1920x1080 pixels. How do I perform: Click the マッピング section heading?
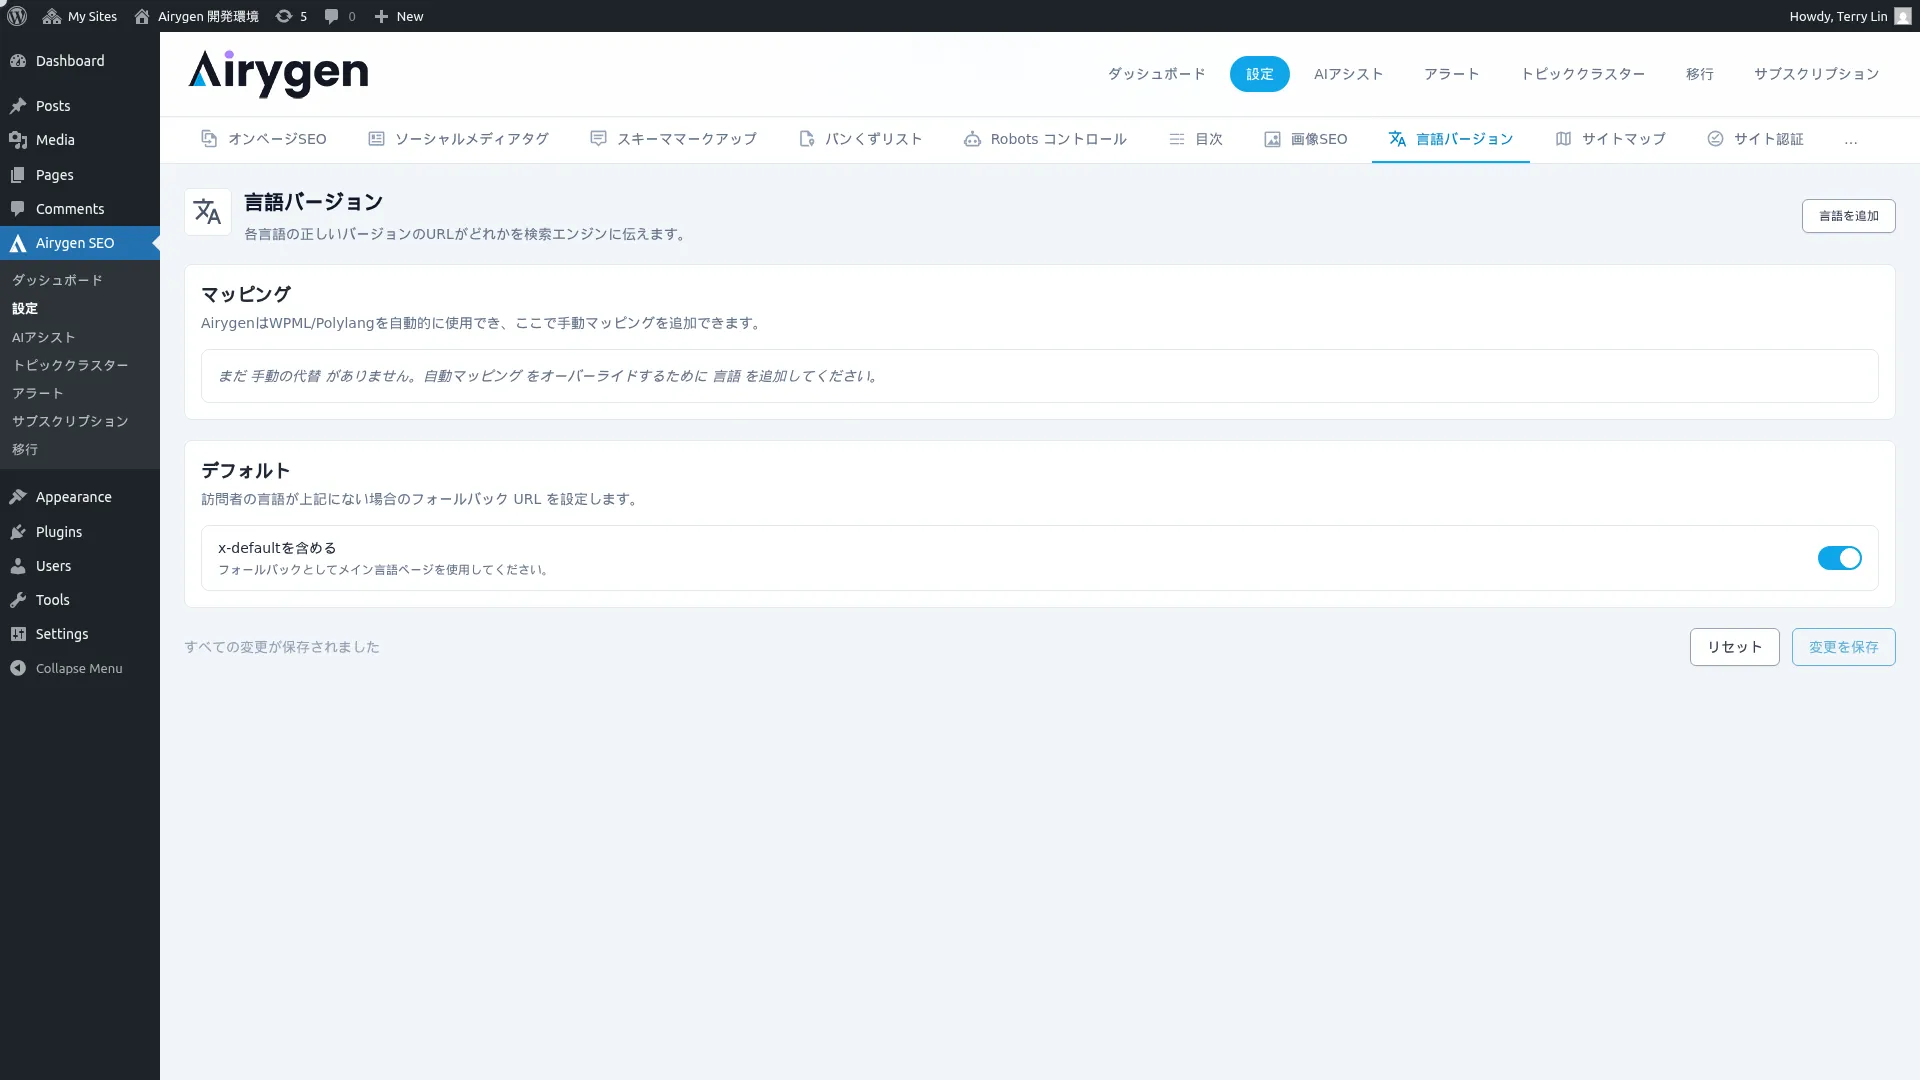coord(246,294)
